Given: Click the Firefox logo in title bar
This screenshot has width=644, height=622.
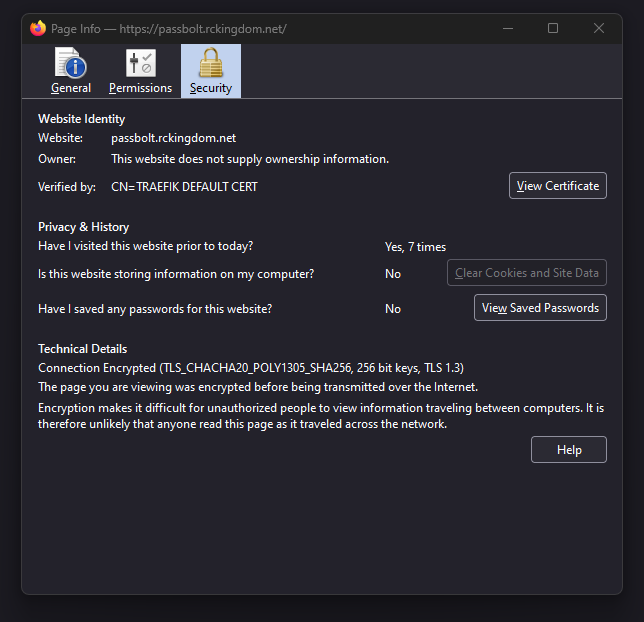Looking at the screenshot, I should (x=38, y=28).
